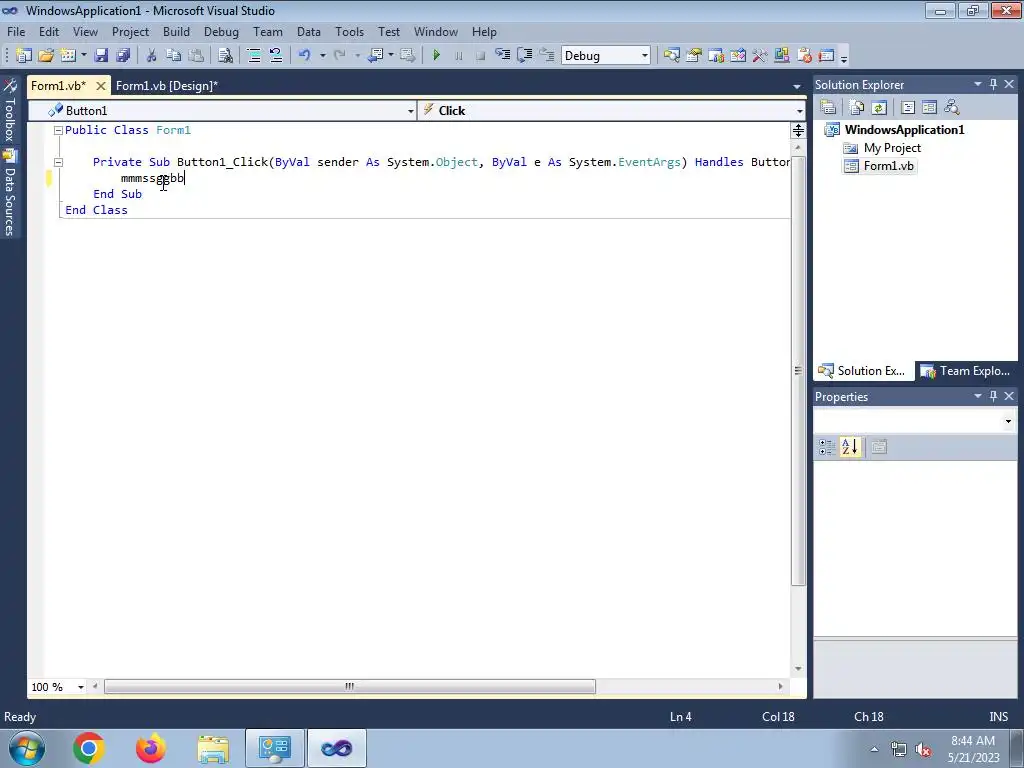
Task: Click Show All Files in Solution Explorer
Action: point(857,107)
